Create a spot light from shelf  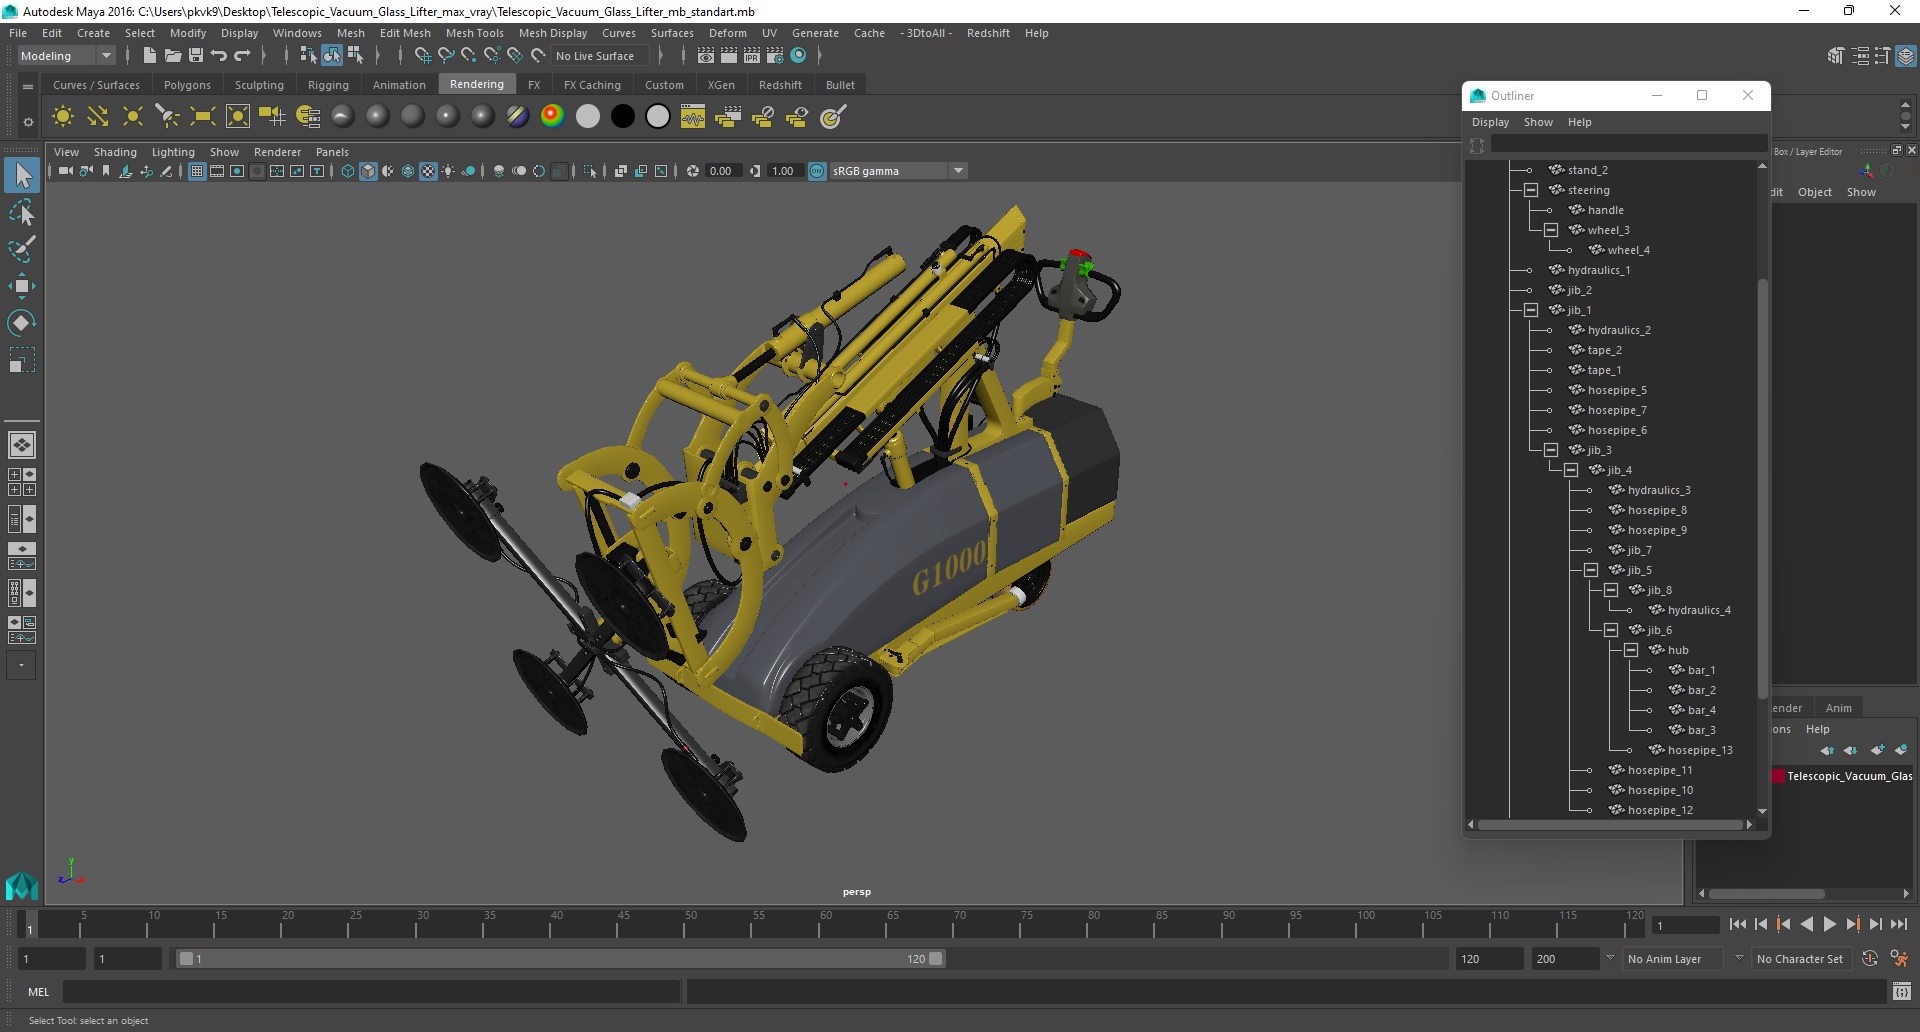[x=168, y=117]
